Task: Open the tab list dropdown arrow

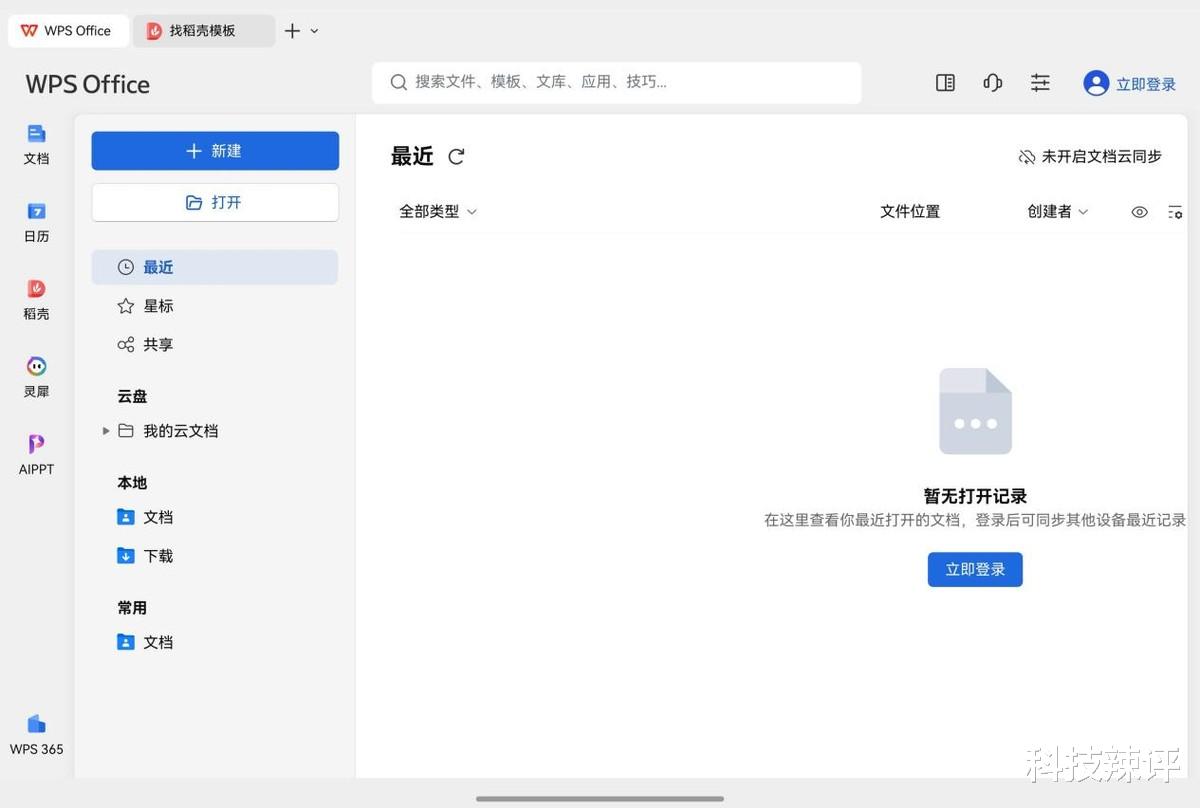Action: pos(314,31)
